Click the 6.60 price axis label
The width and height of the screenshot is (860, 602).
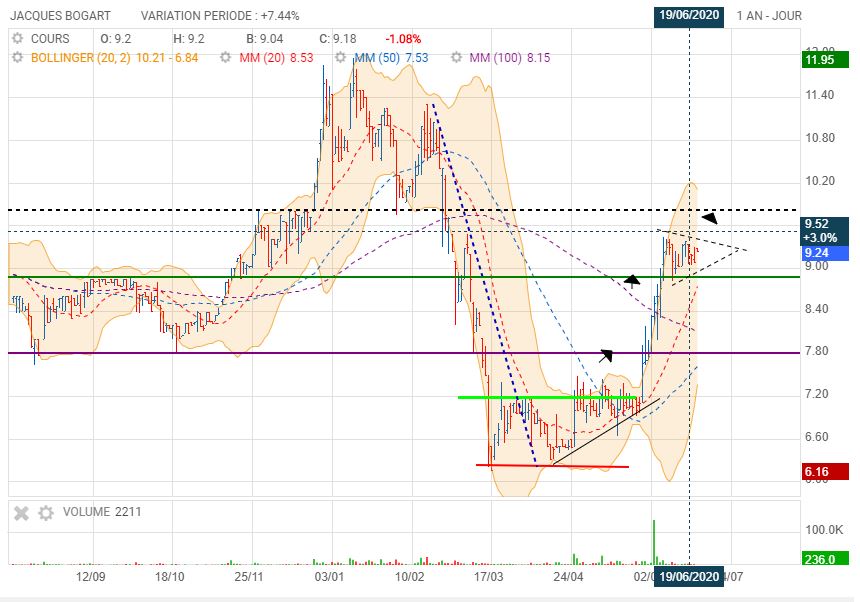pyautogui.click(x=817, y=436)
